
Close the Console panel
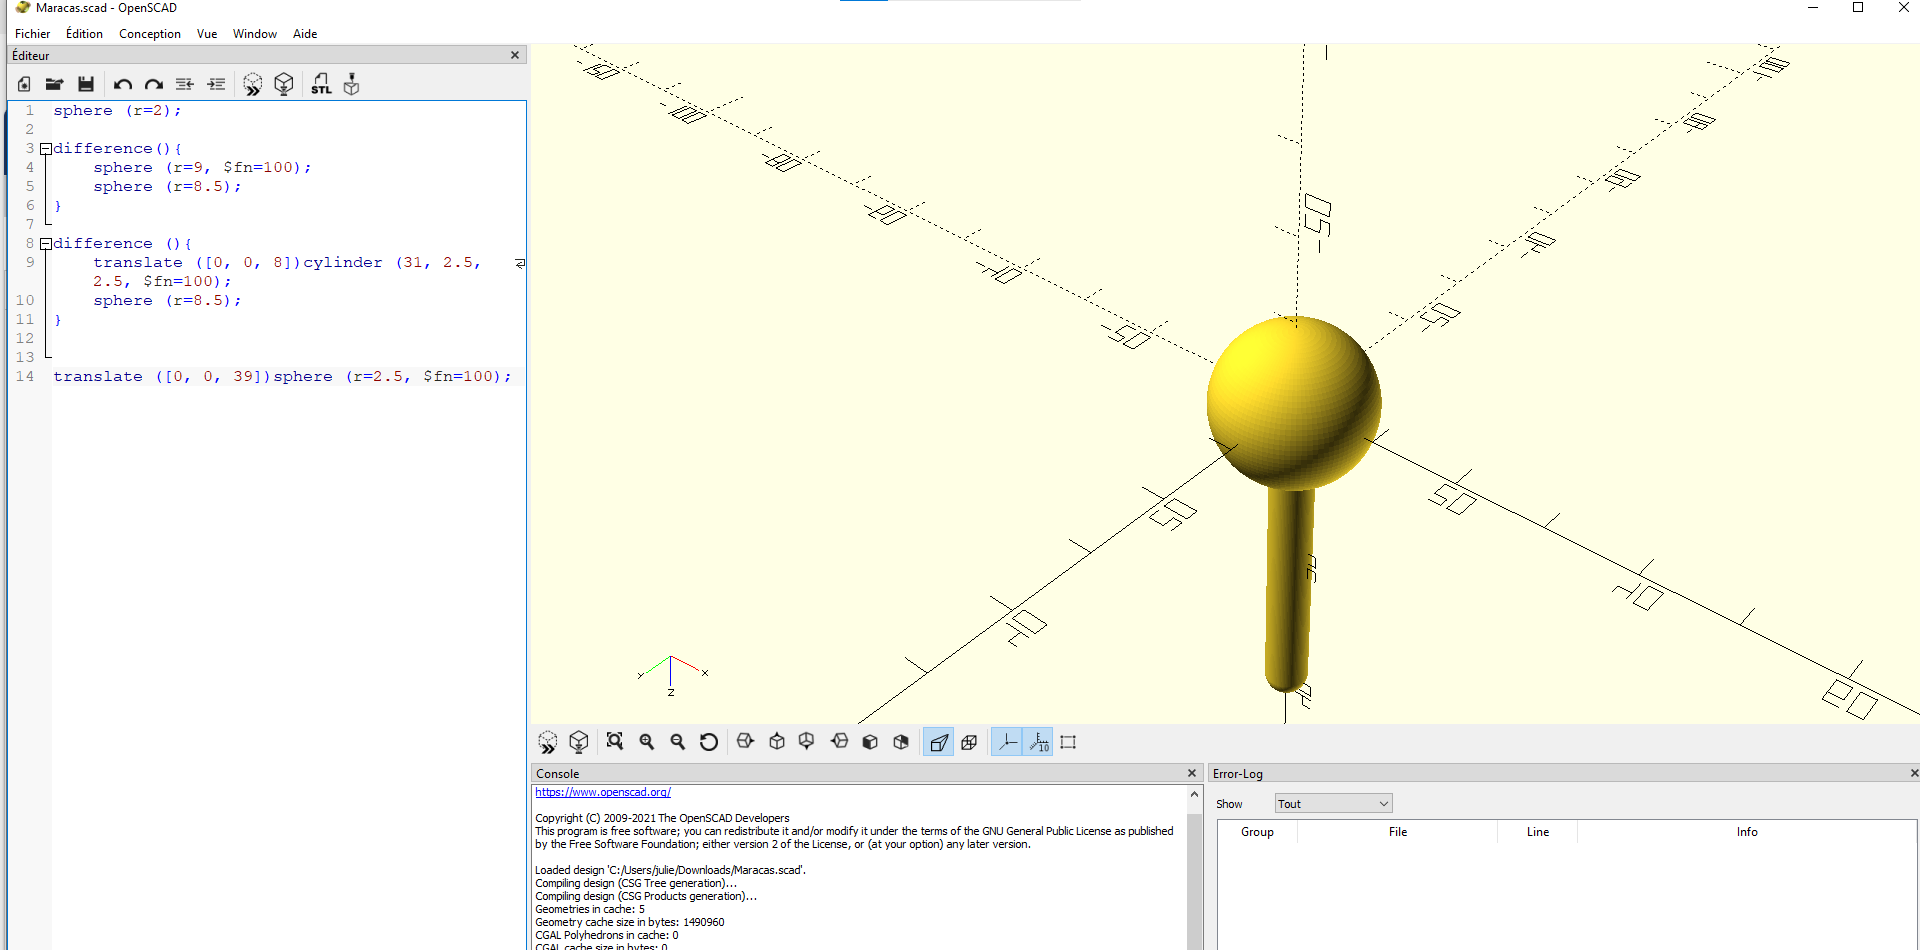point(1192,773)
